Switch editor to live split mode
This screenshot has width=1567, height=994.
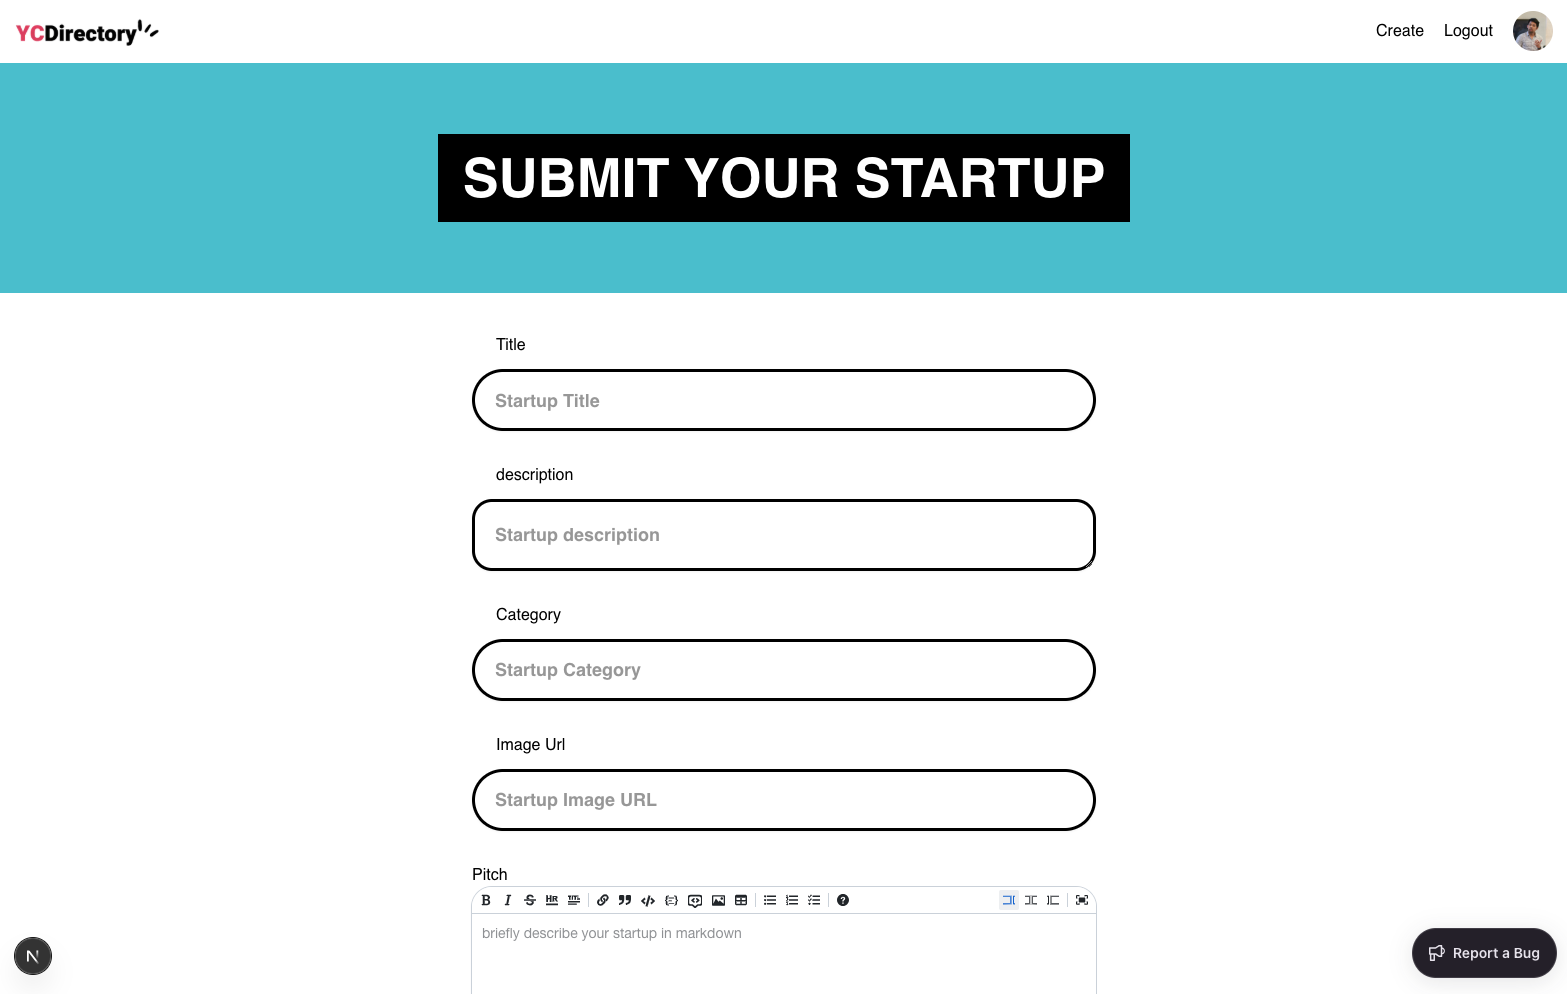pyautogui.click(x=1031, y=900)
